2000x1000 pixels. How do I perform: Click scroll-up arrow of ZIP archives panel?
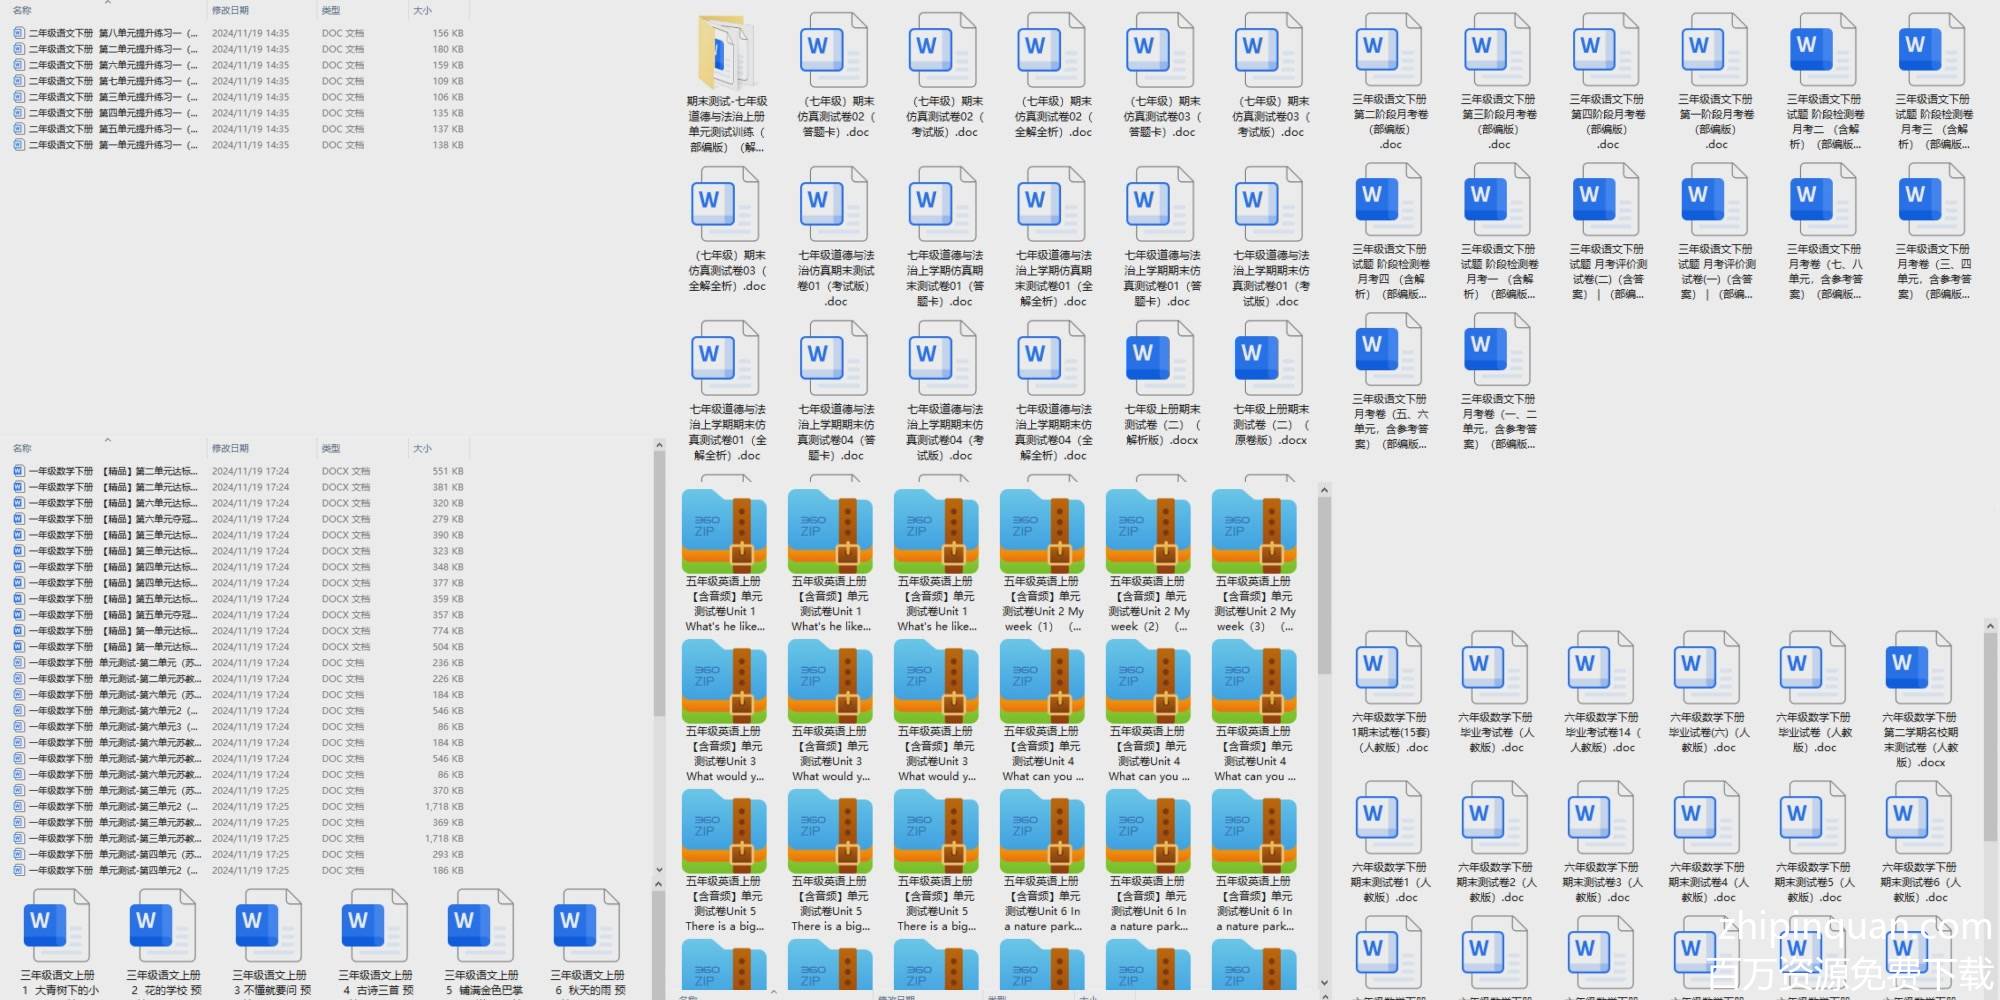[x=1324, y=491]
